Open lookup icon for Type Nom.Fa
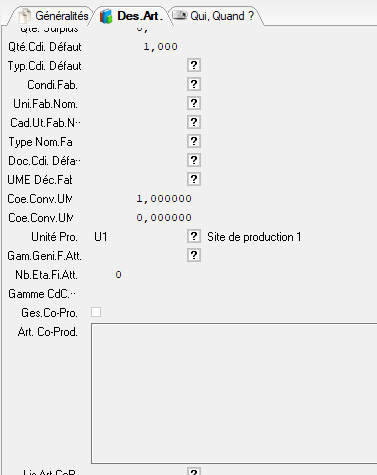Screen dimensions: 377x475 point(194,141)
